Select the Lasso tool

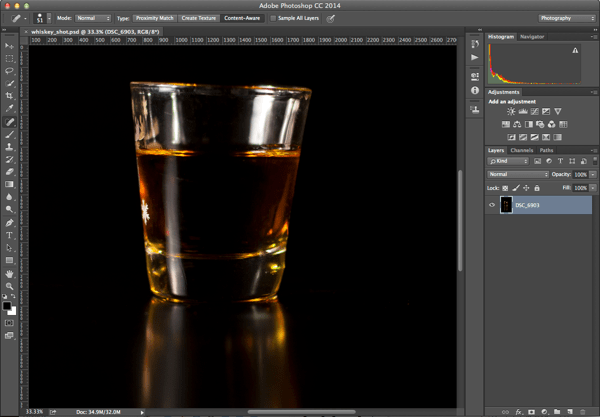point(10,71)
